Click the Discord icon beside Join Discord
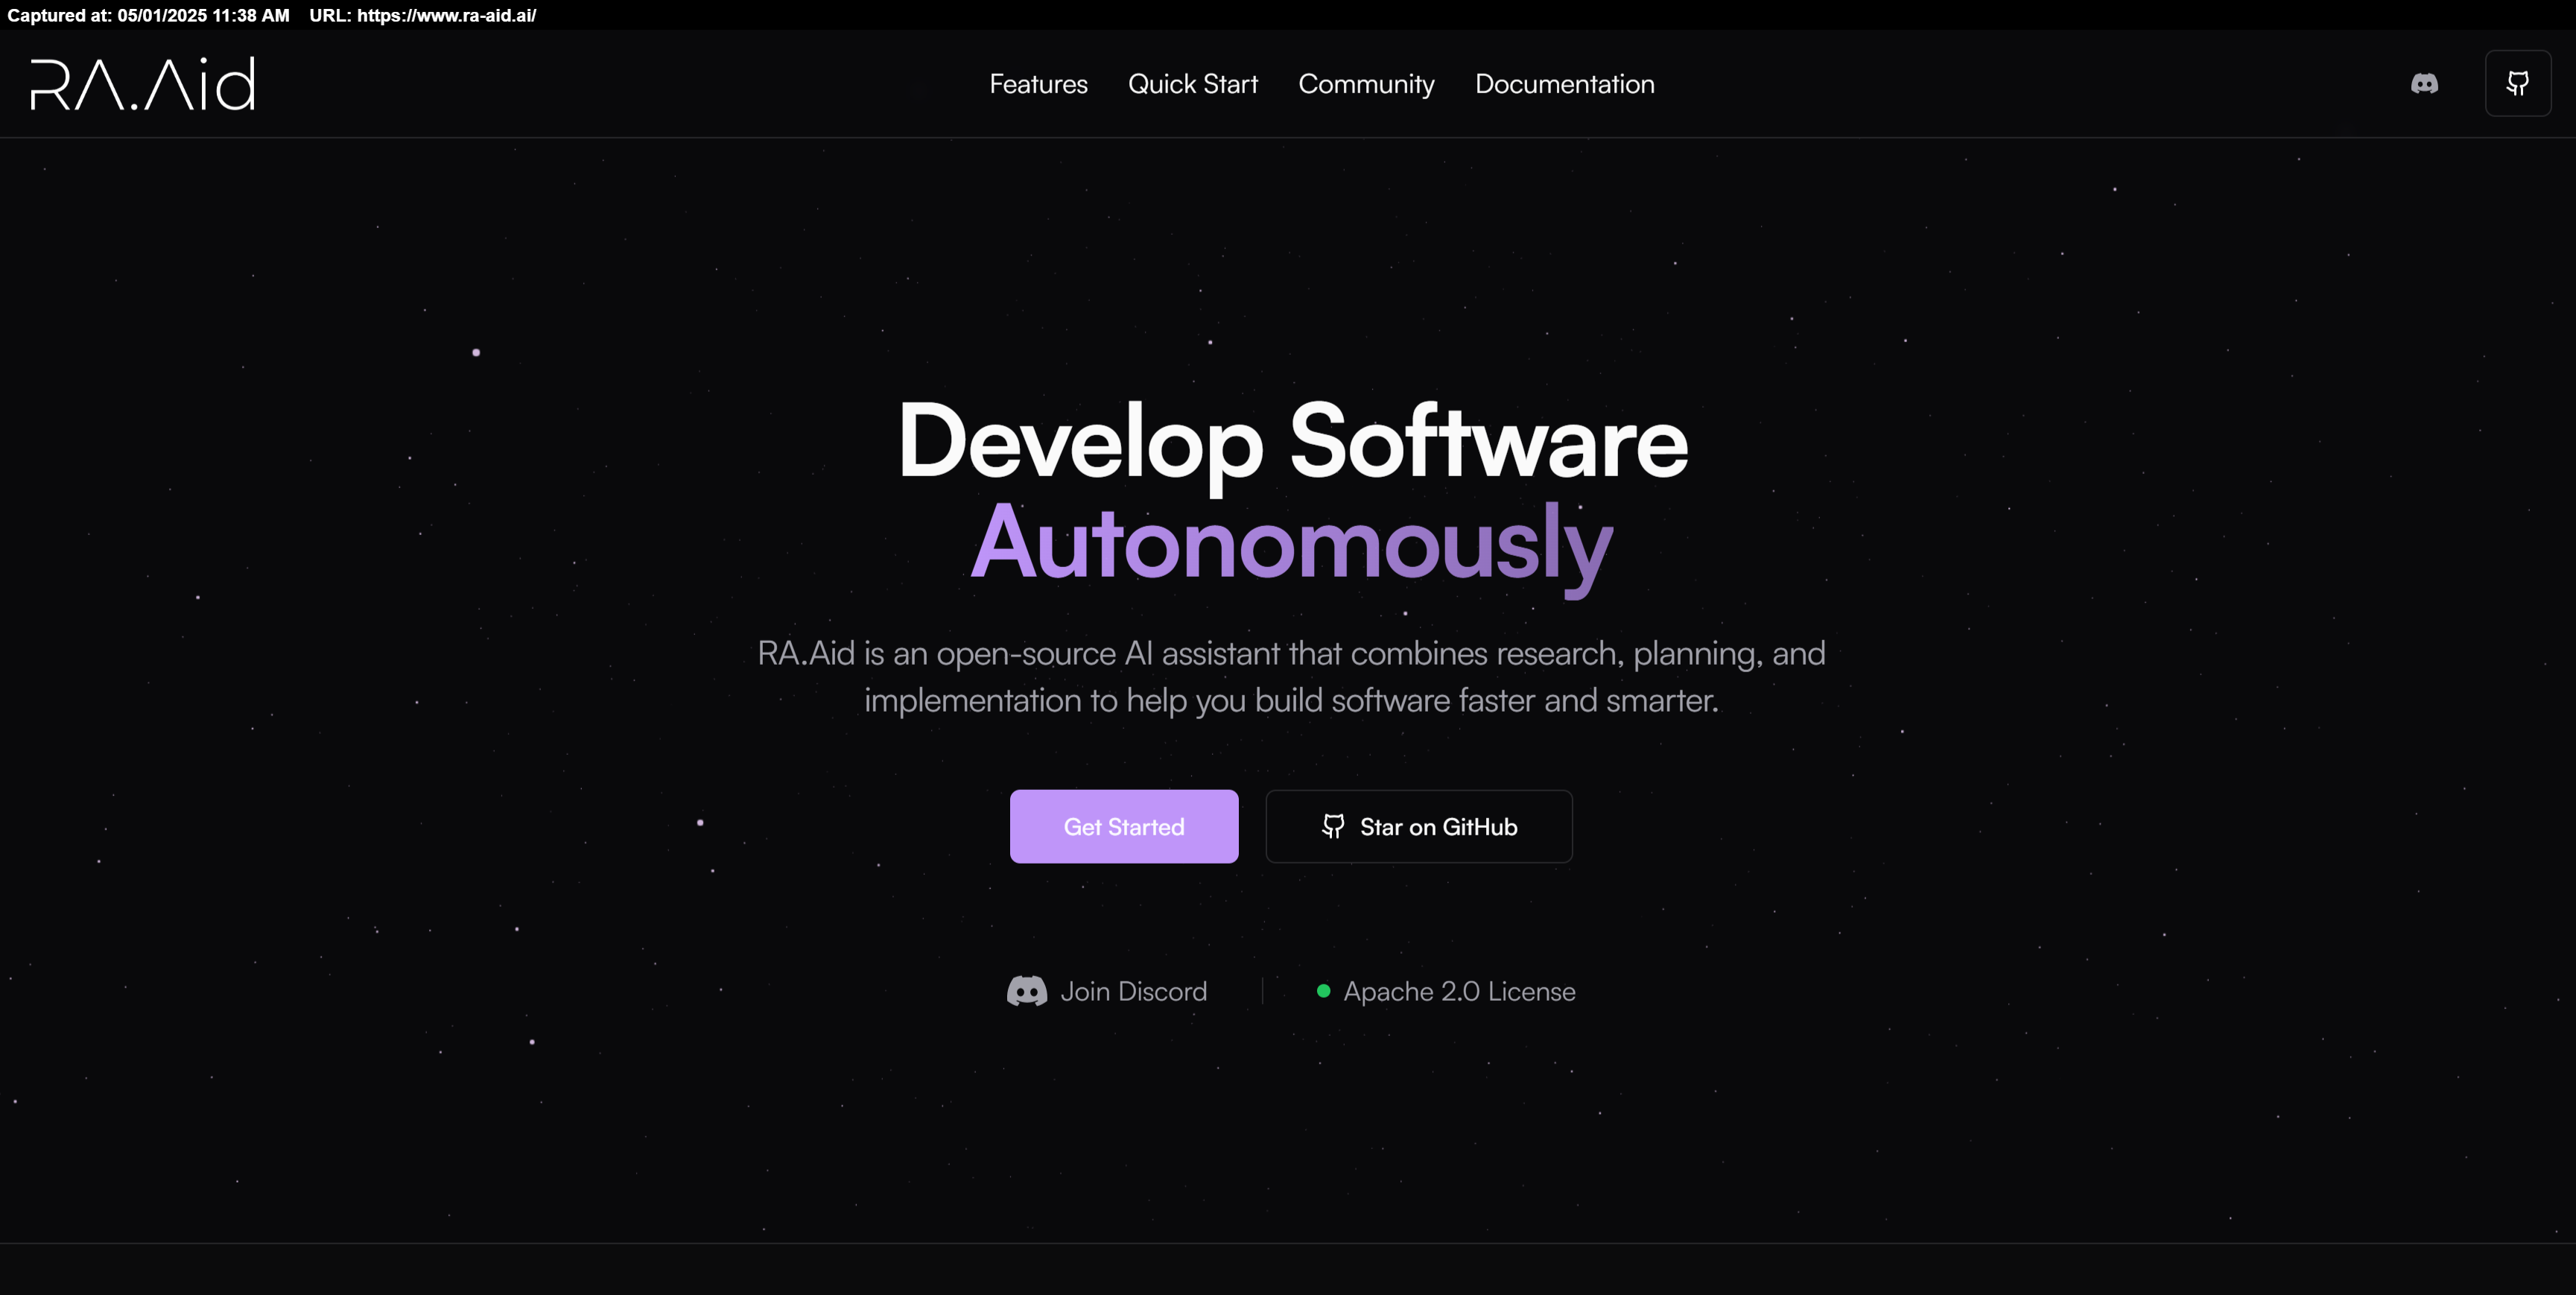2576x1295 pixels. [x=1027, y=991]
